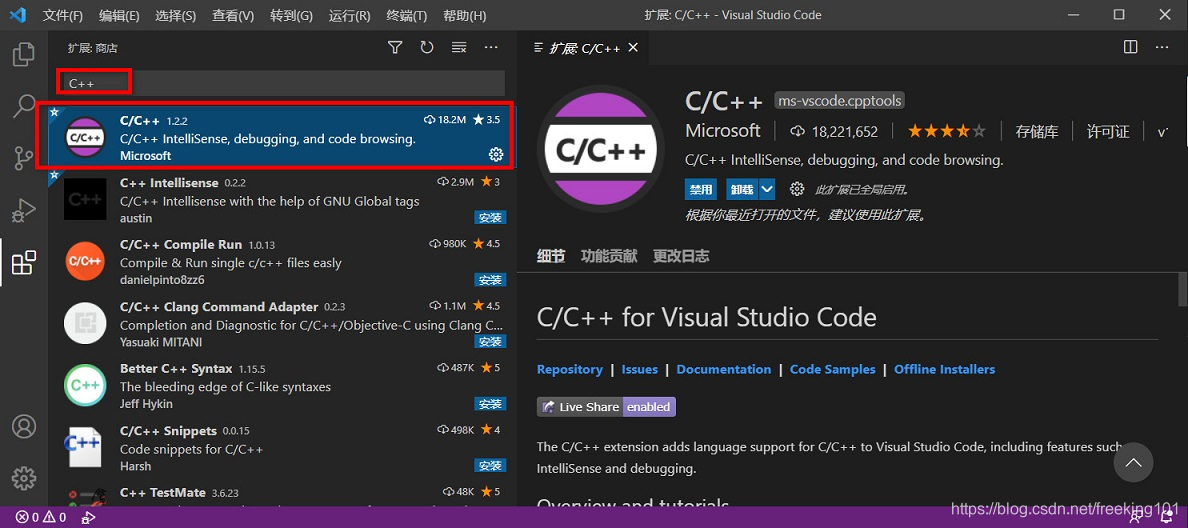Open the 终端(T) menu
The width and height of the screenshot is (1188, 528).
click(407, 15)
